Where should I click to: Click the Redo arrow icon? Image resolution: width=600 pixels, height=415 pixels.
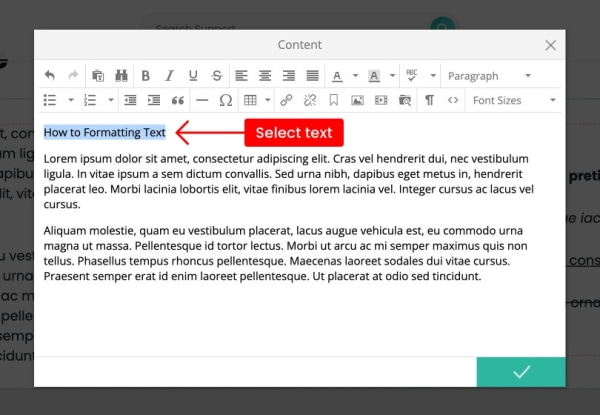(x=73, y=76)
